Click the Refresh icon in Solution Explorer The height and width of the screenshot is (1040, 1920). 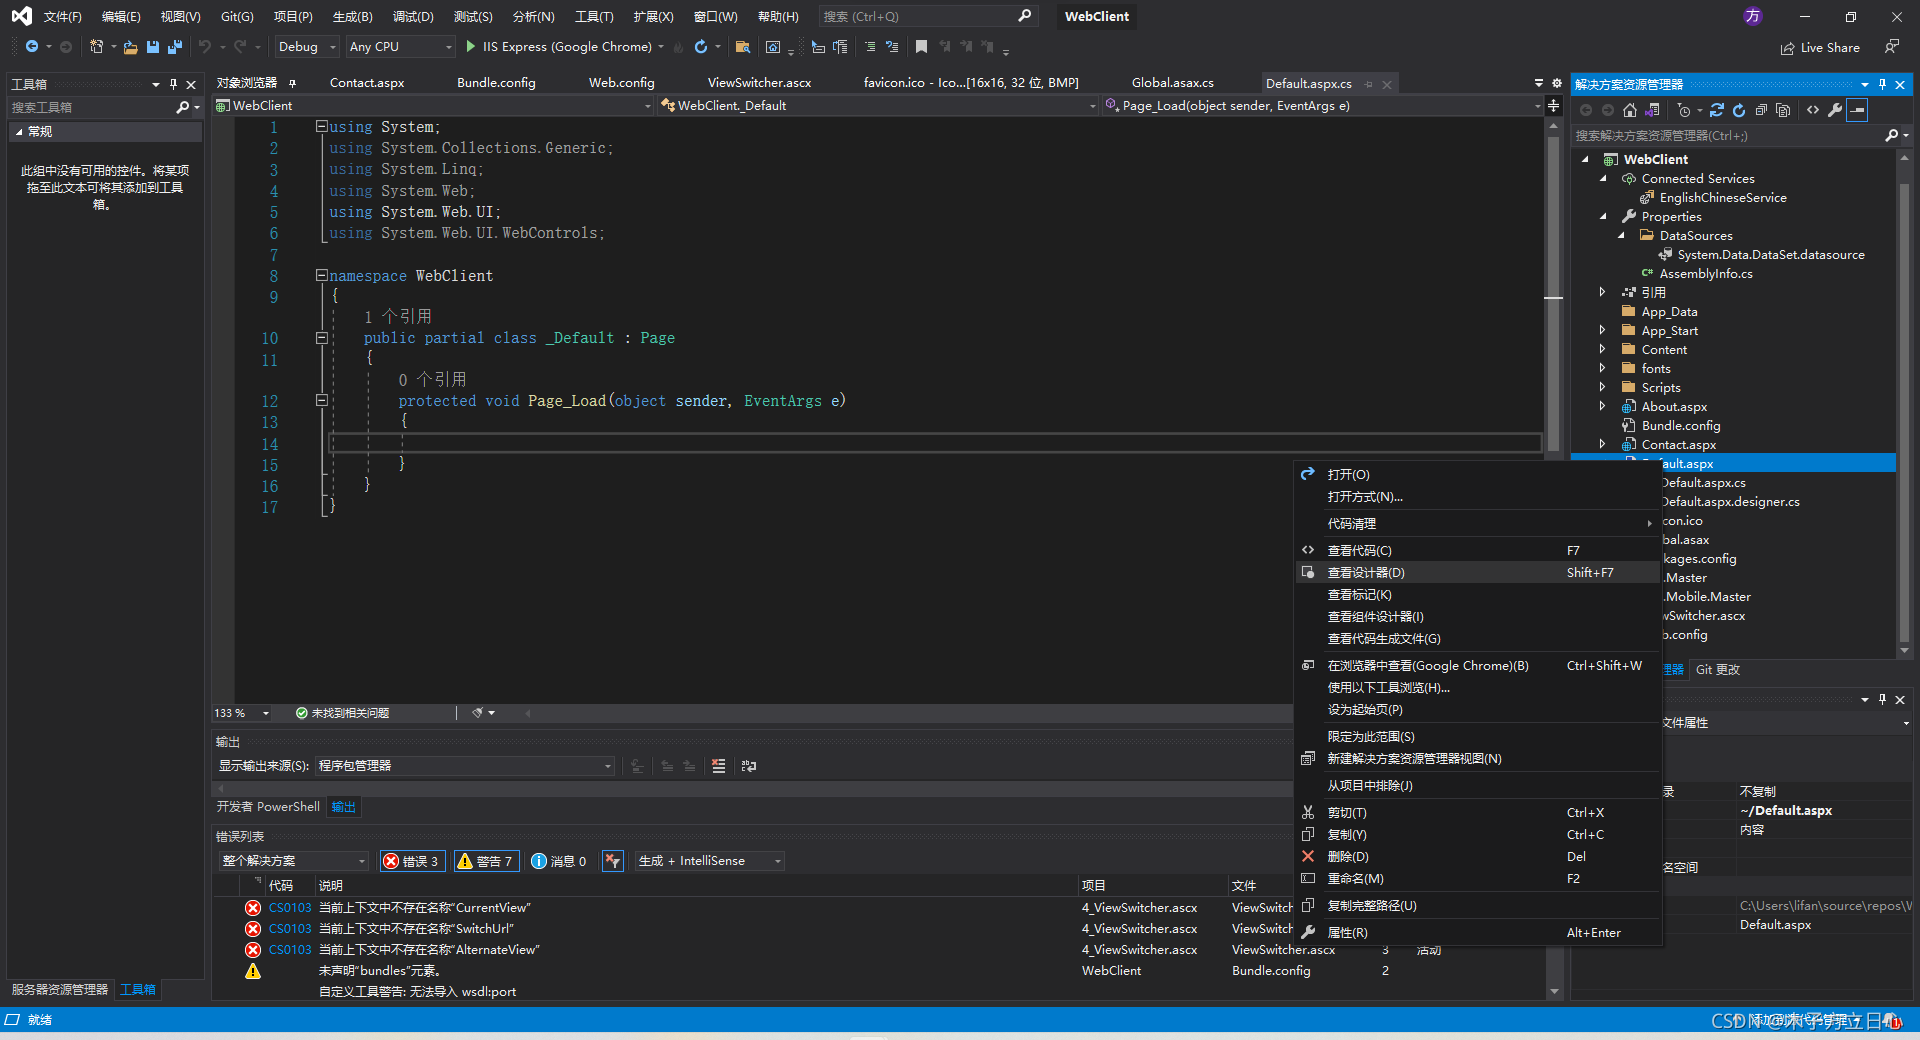(1739, 110)
